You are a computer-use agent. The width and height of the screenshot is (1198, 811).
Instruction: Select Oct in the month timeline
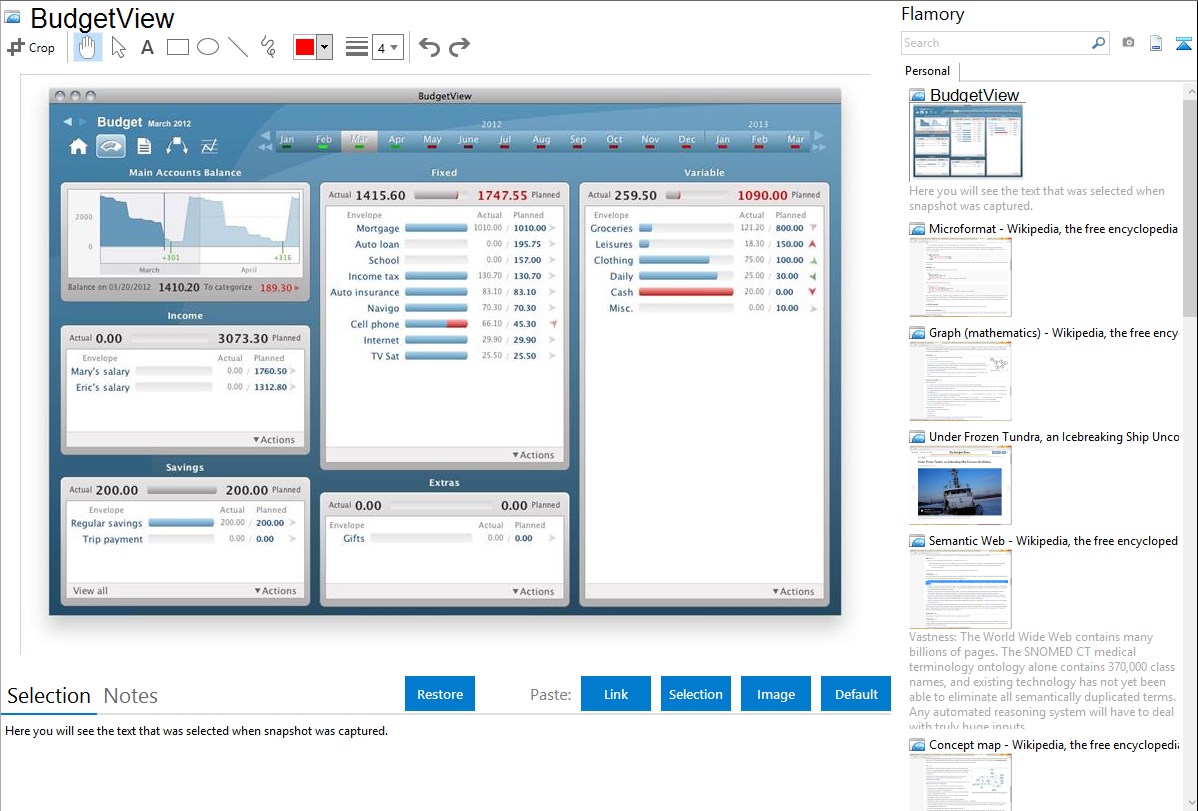(614, 140)
